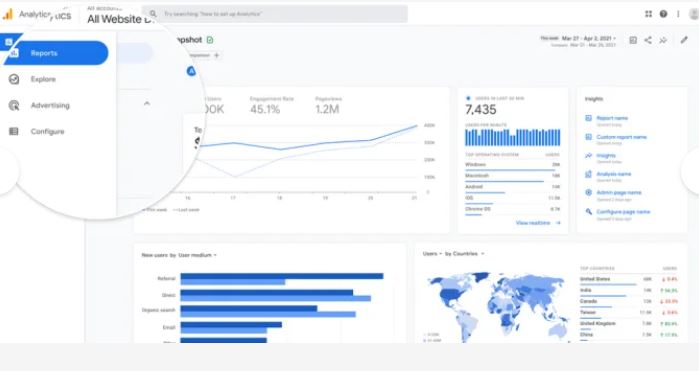Click the Direct bar label

point(169,295)
